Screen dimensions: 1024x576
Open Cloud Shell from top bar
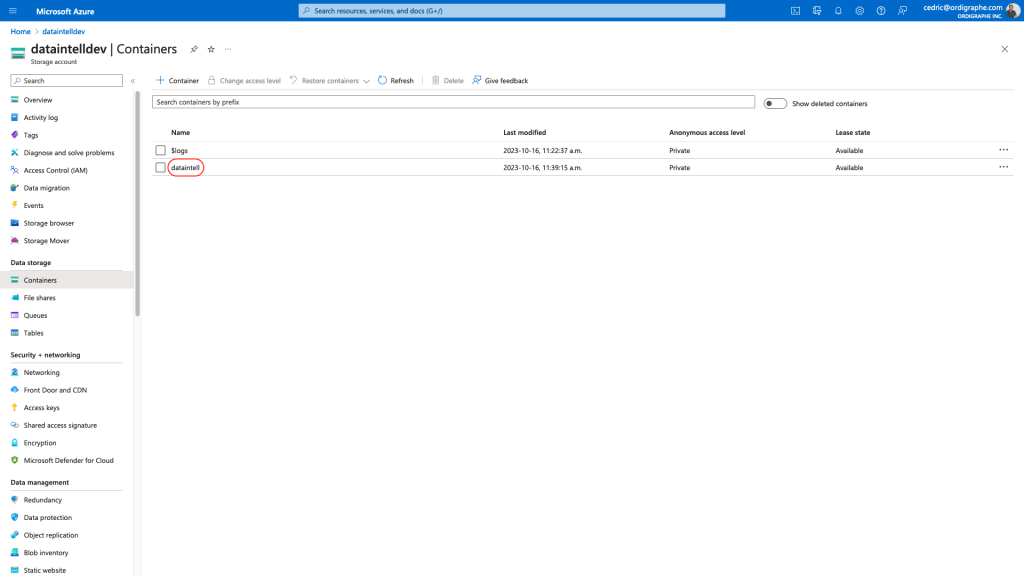[795, 11]
